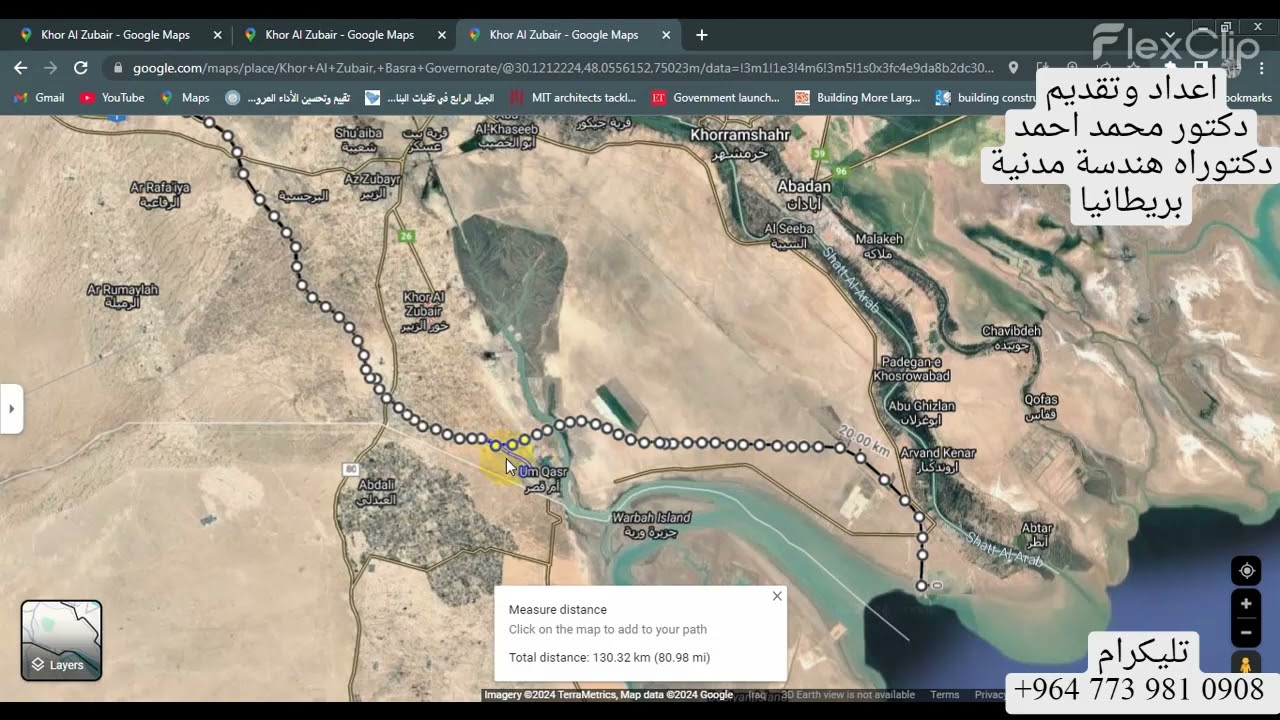
Task: Open the MIT architects bookmark
Action: [573, 98]
